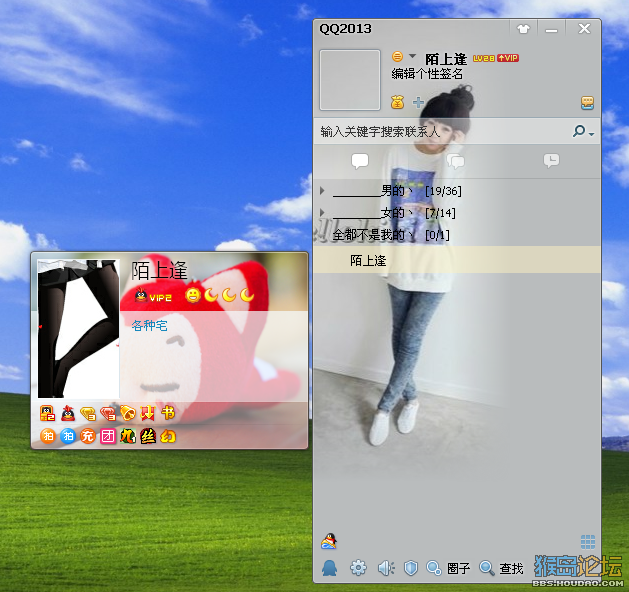Viewport: 629px width, 592px height.
Task: Click the sun and moons level icons
Action: (x=220, y=296)
